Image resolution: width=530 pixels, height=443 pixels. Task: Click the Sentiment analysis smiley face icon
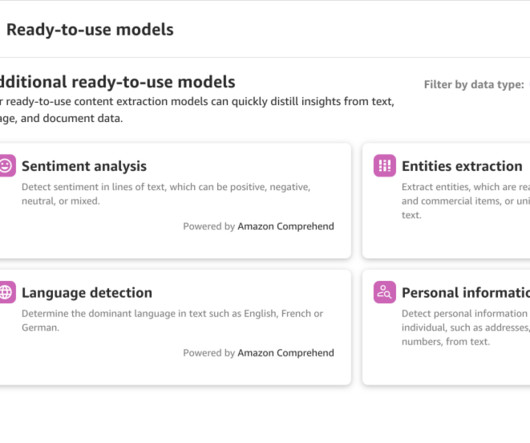click(x=7, y=166)
